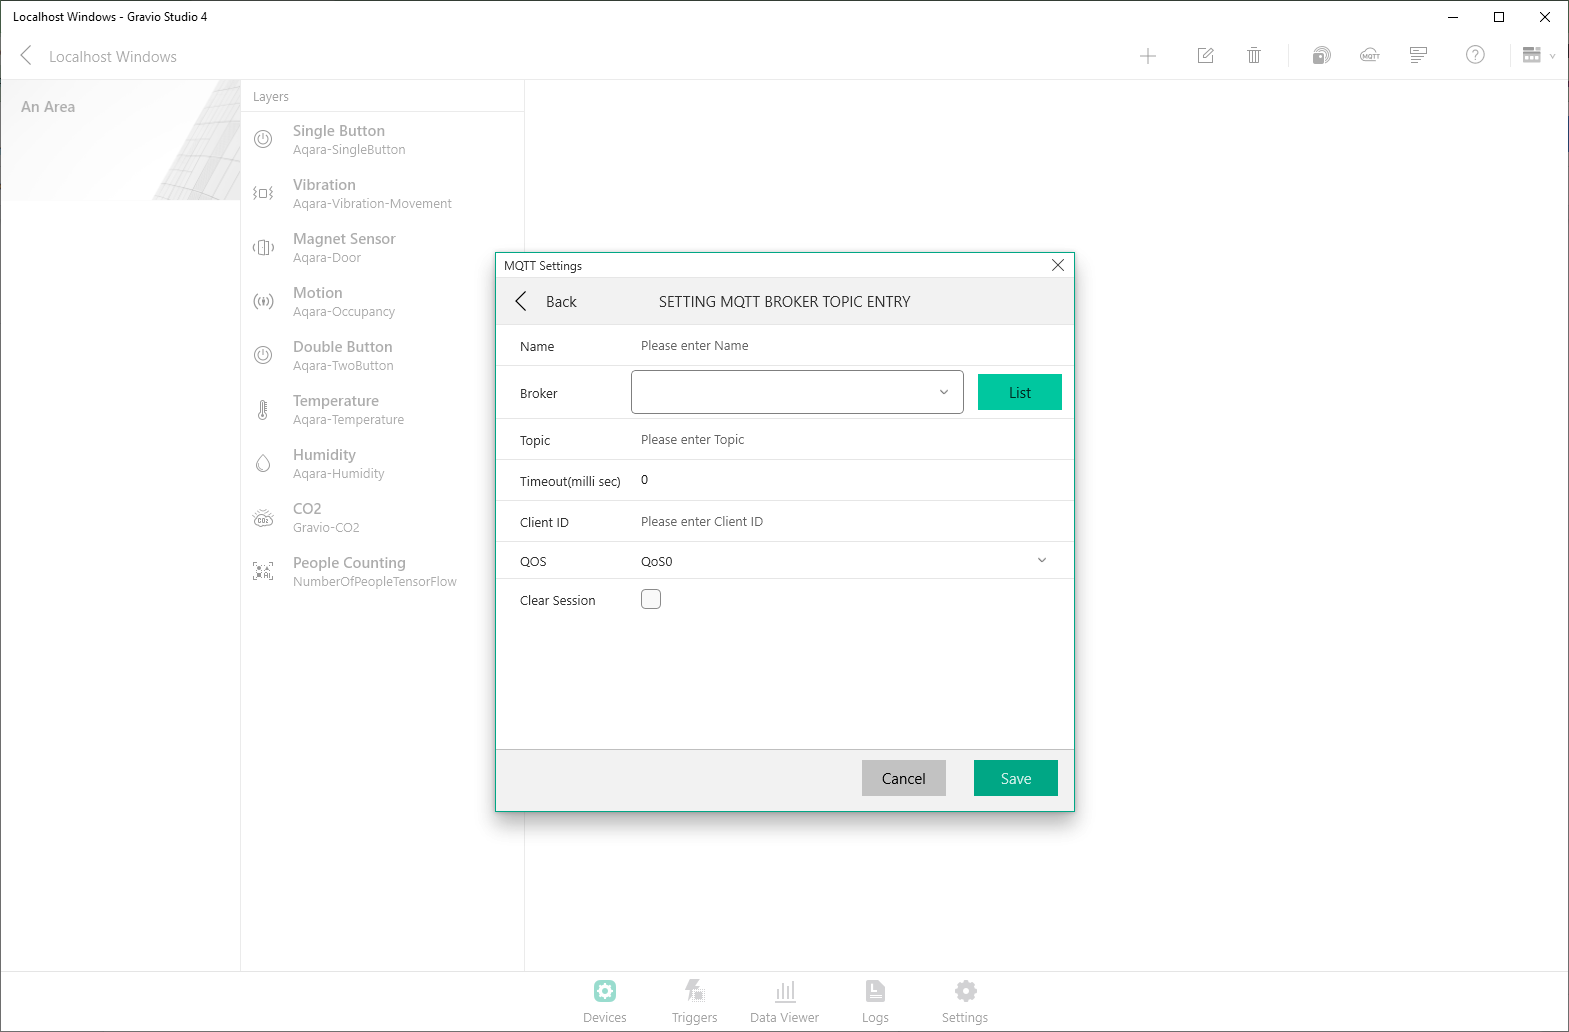Select the Temperature layer name
1569x1032 pixels.
336,401
